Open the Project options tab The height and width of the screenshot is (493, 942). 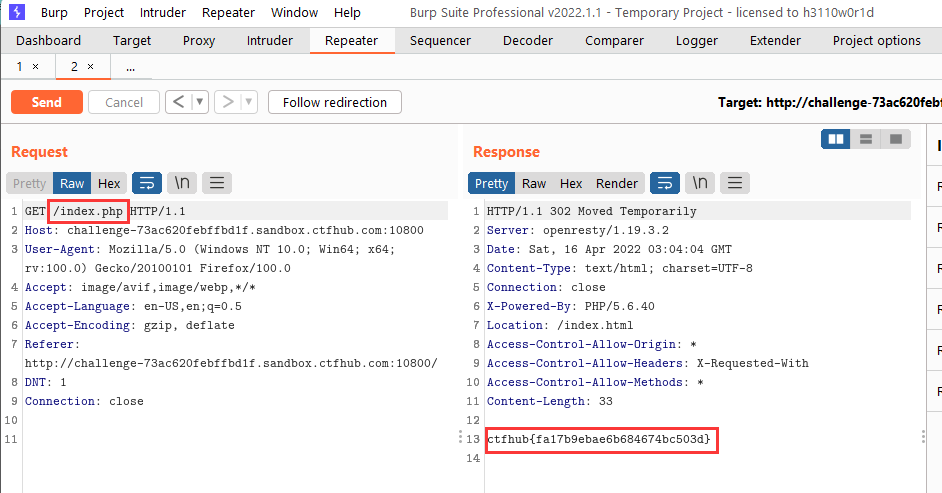click(877, 40)
